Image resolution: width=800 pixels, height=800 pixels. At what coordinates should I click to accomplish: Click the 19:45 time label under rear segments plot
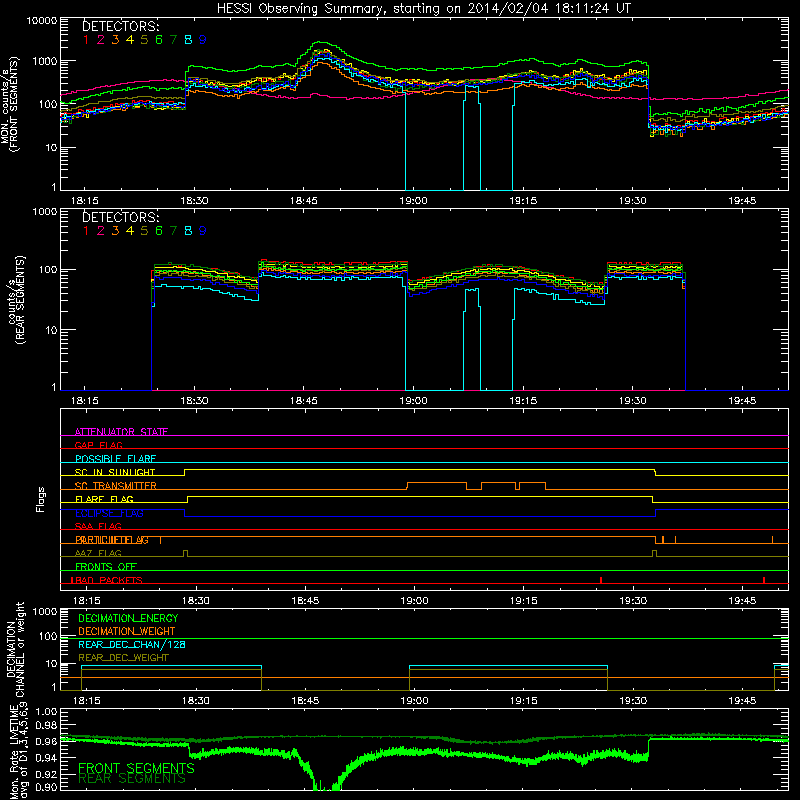(x=742, y=401)
